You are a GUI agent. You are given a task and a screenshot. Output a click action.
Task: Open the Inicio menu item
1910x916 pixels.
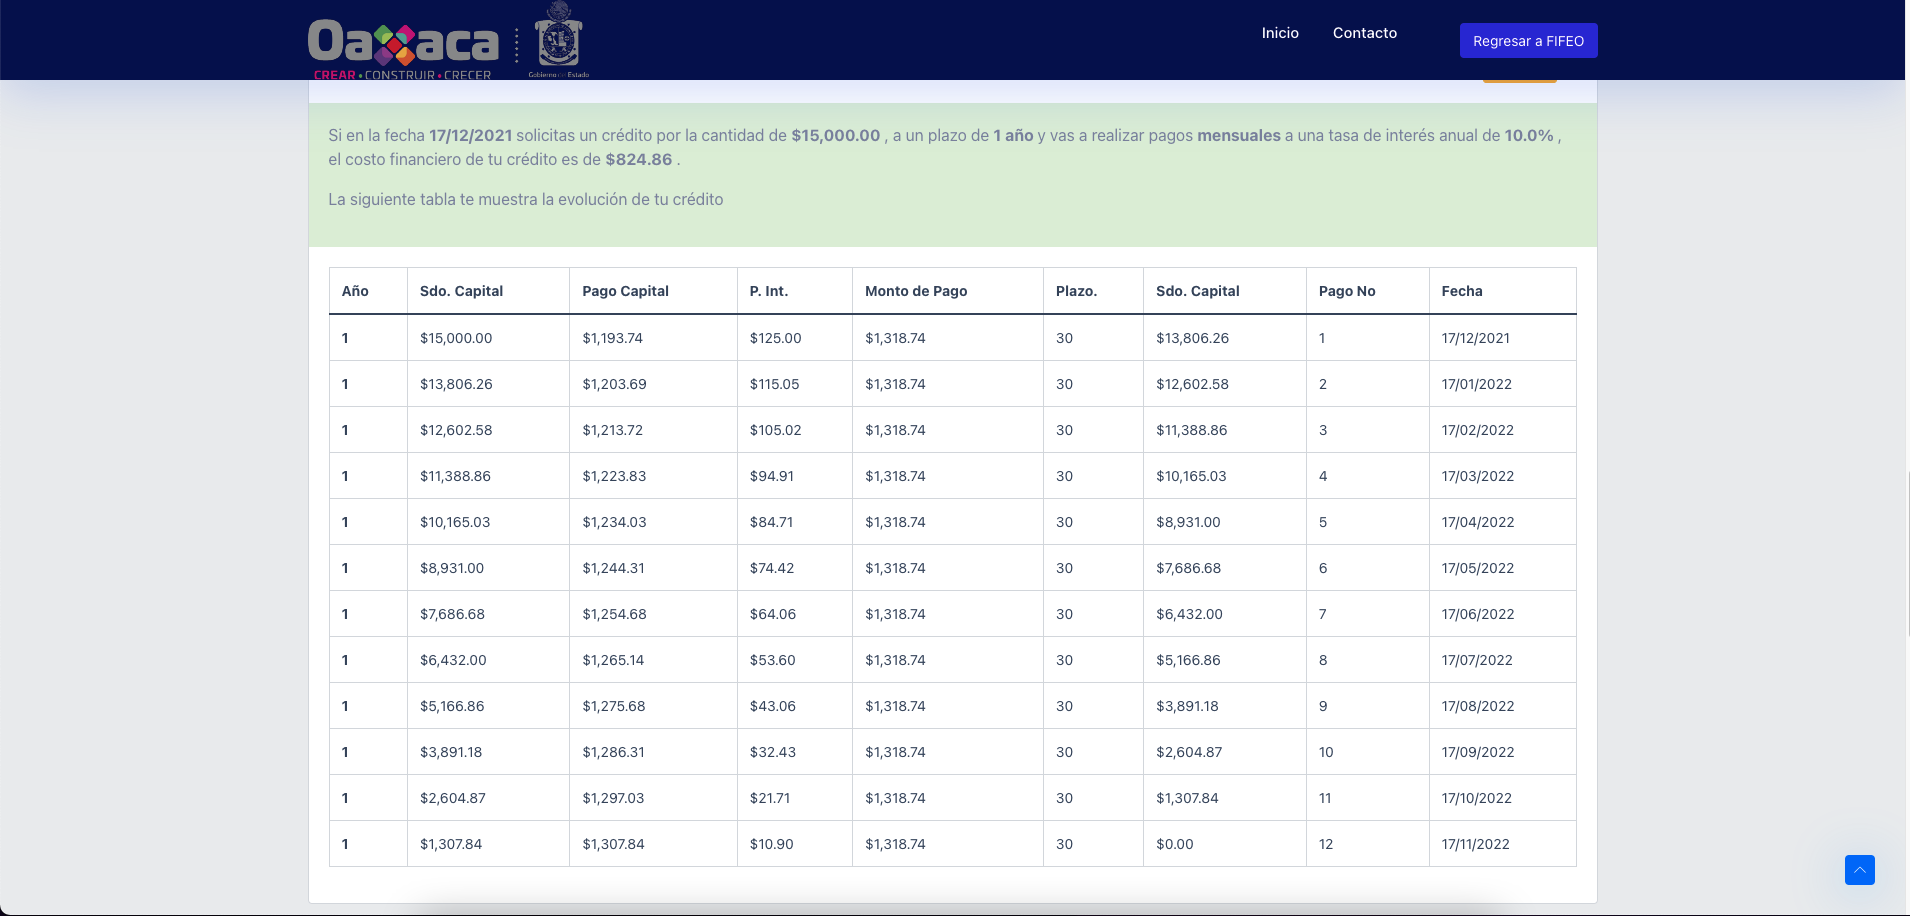[x=1279, y=33]
